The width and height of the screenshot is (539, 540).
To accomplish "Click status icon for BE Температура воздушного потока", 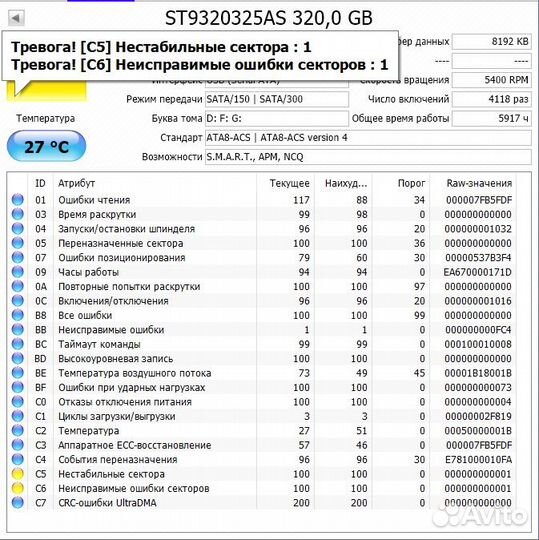I will (18, 373).
